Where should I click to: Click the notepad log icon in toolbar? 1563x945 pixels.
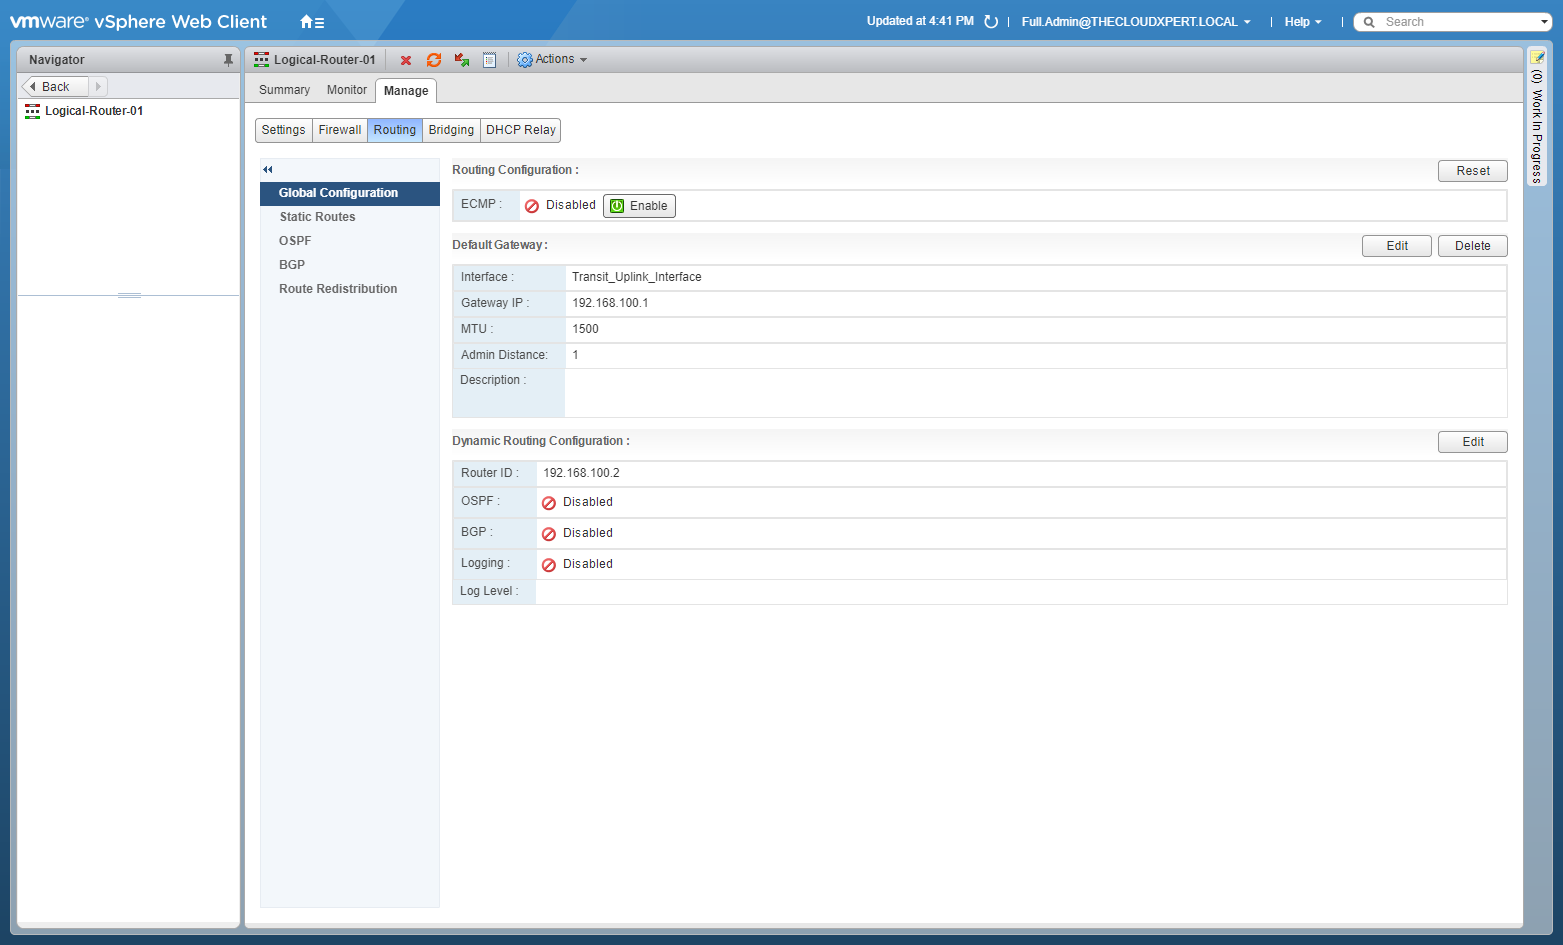pos(490,60)
